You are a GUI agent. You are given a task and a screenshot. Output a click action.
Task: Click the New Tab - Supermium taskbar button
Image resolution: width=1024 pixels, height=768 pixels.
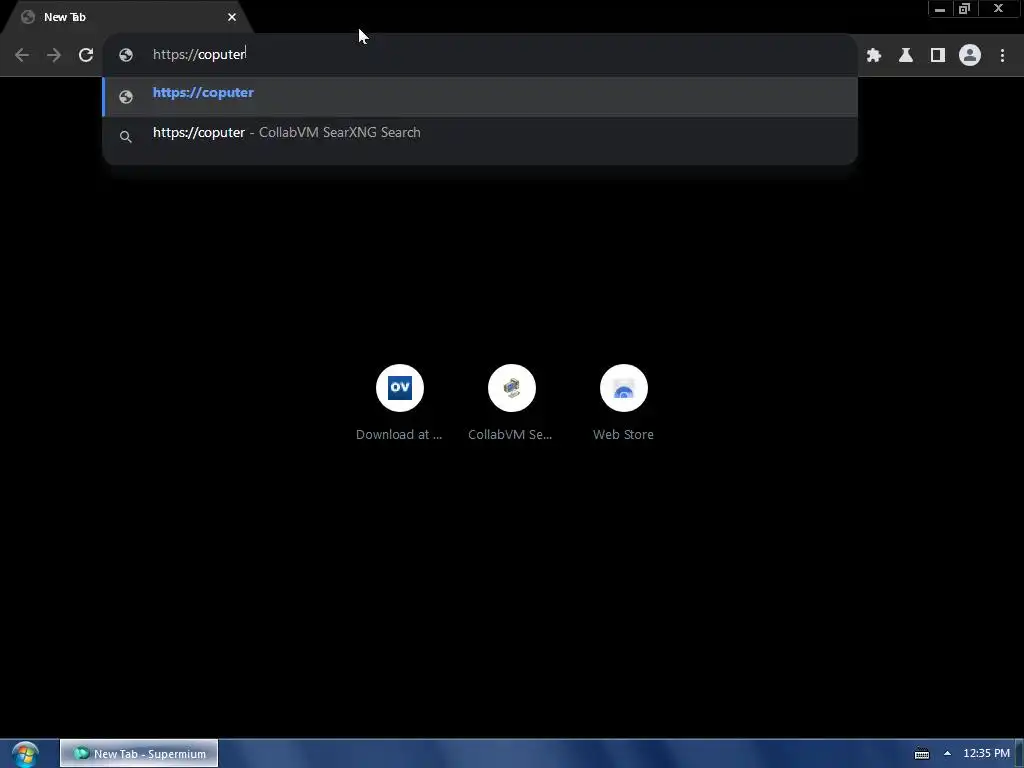pyautogui.click(x=139, y=754)
